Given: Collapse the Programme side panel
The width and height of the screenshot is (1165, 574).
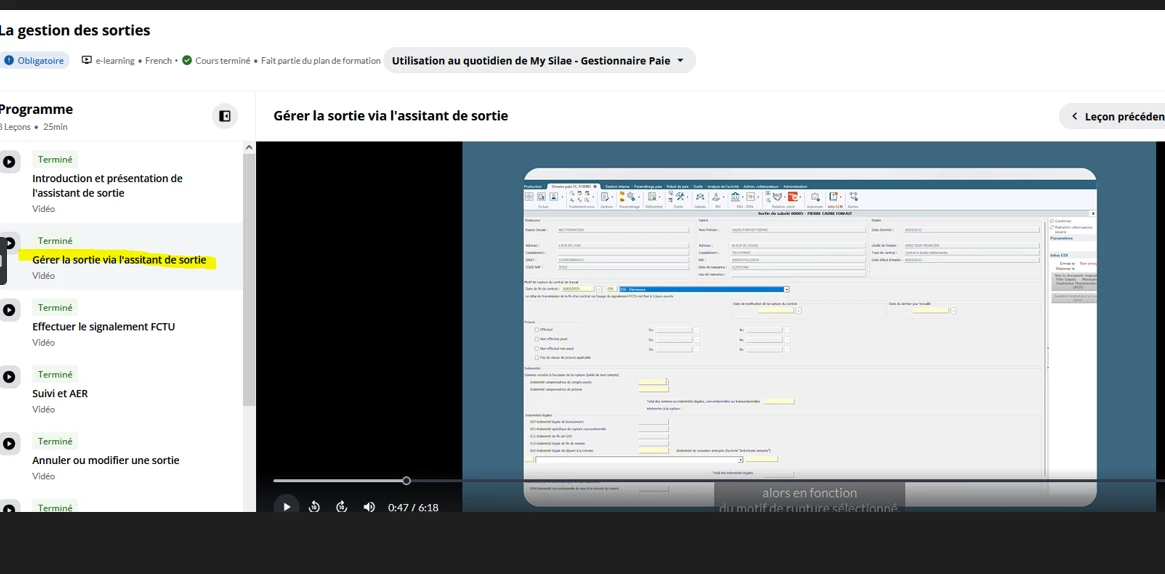Looking at the screenshot, I should tap(224, 116).
